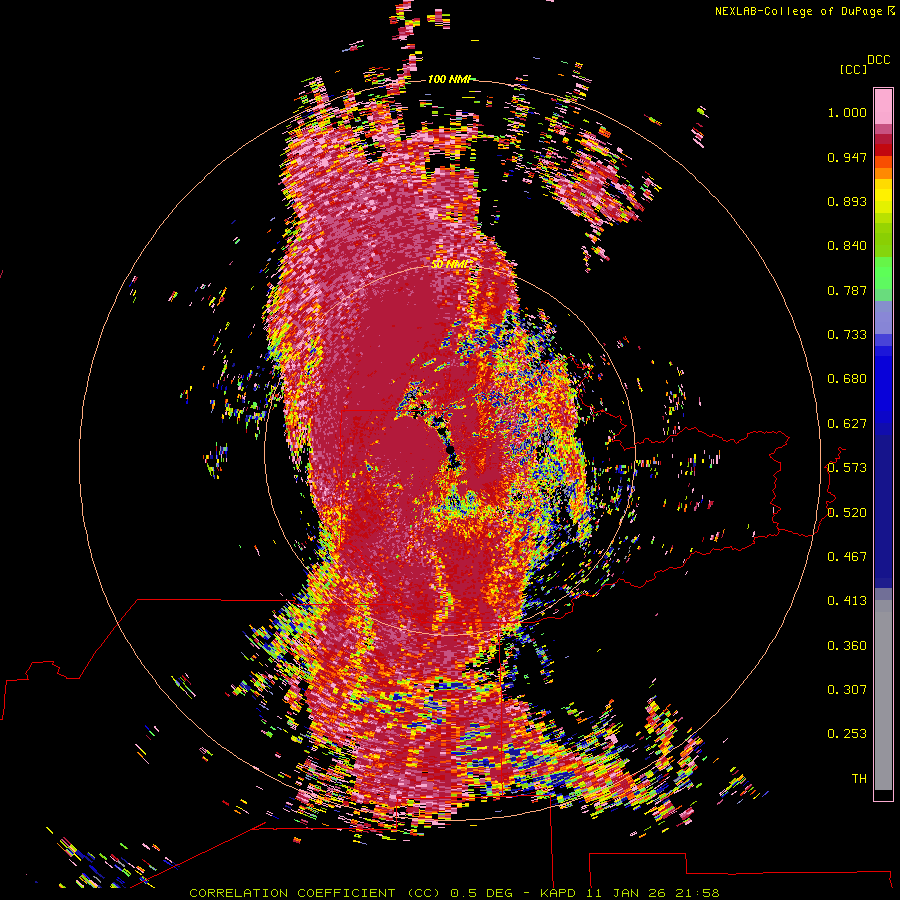Click the 21:58 timestamp

coord(697,893)
